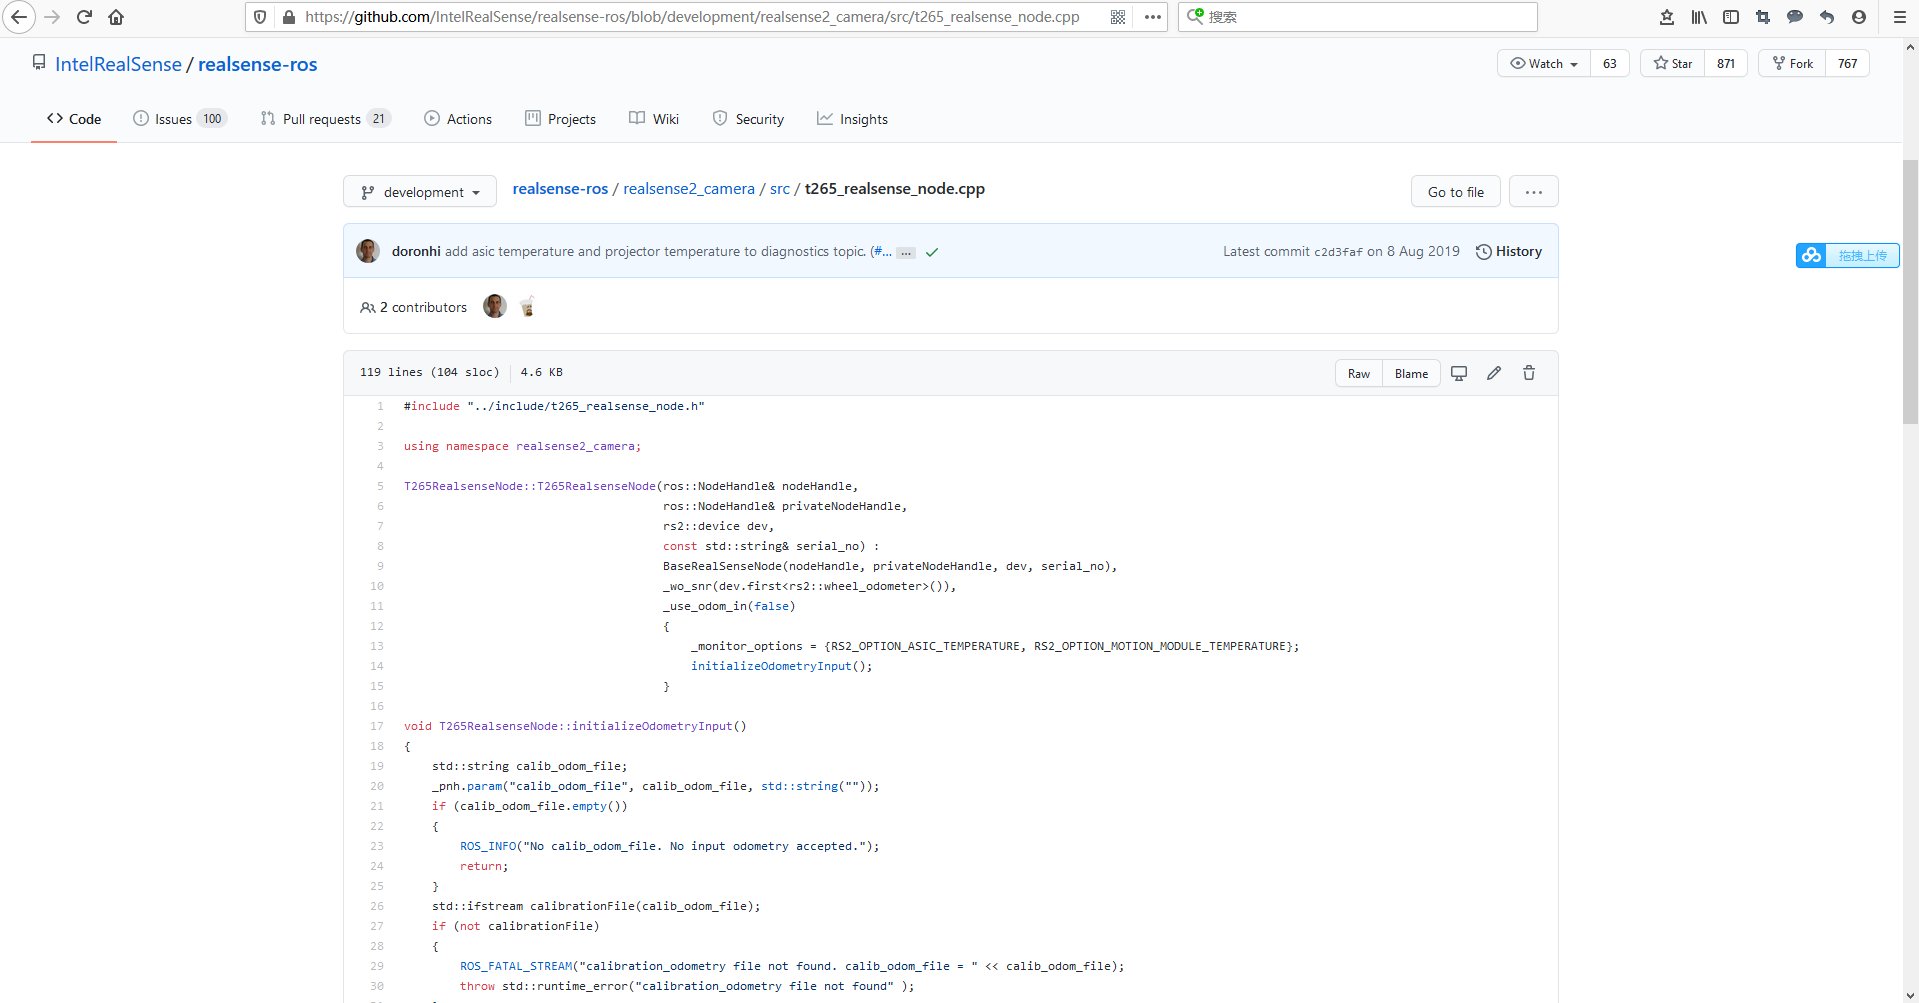Open the Wiki tab

click(654, 119)
